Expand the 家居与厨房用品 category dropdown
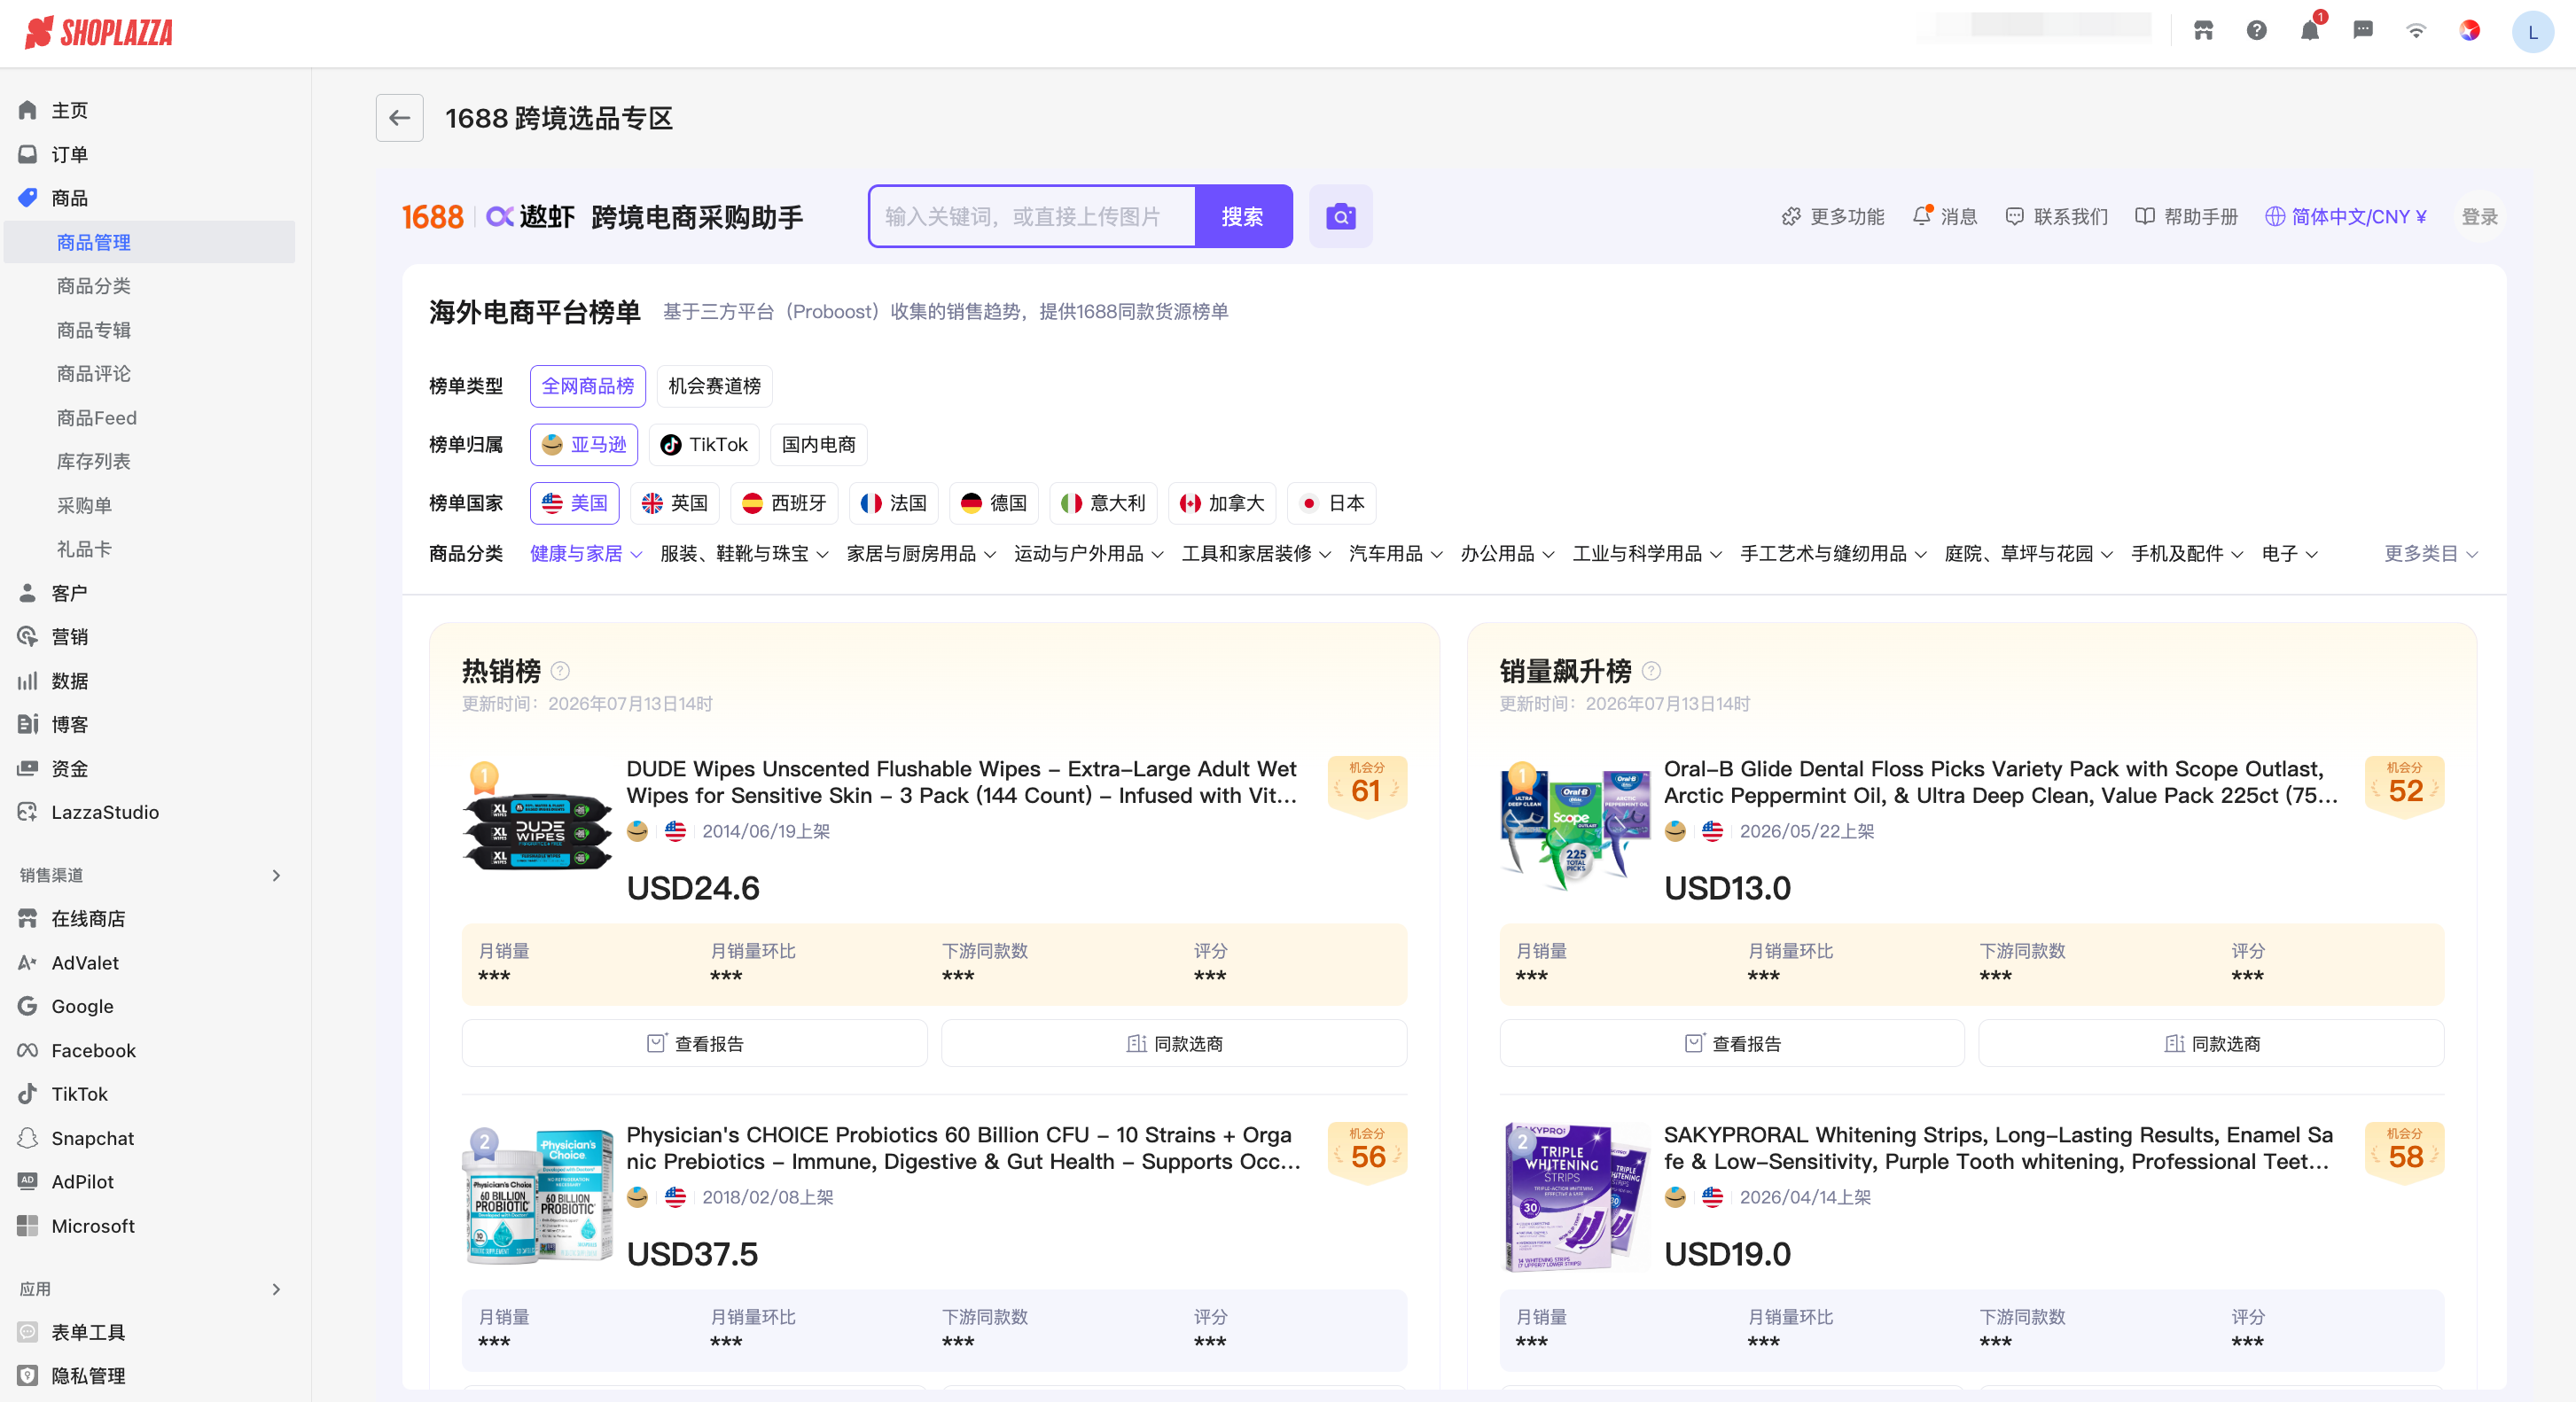2576x1402 pixels. pos(921,554)
